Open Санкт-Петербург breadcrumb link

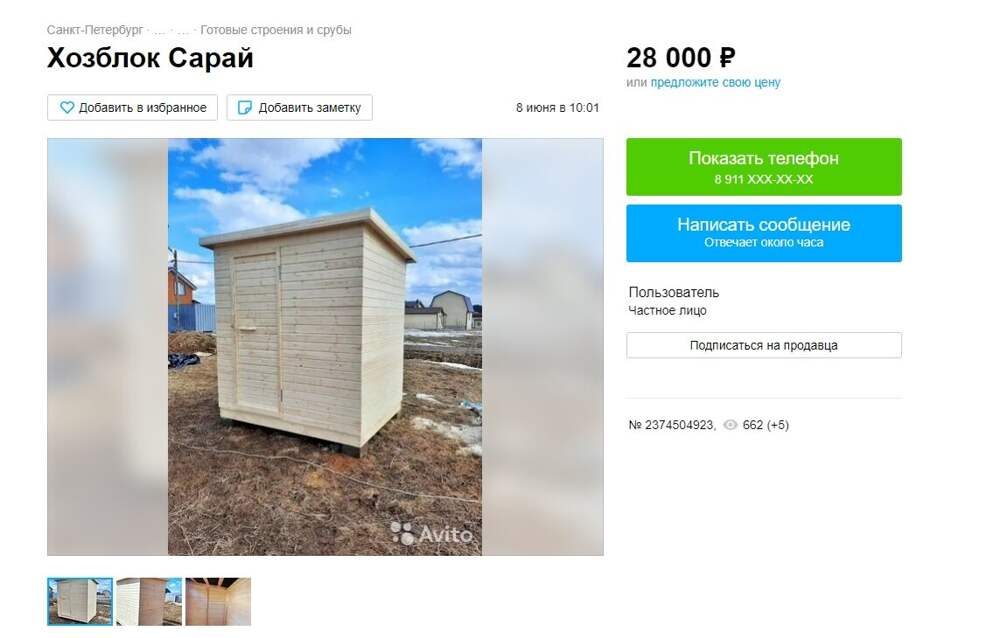[95, 30]
